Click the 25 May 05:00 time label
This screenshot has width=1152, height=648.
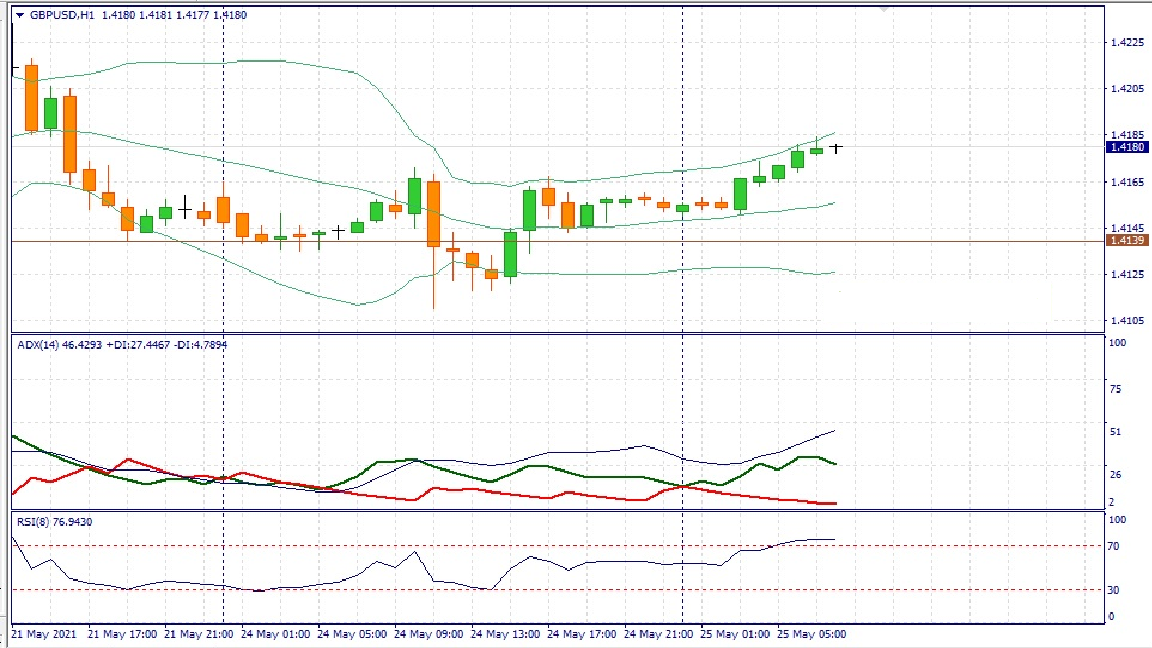coord(813,634)
